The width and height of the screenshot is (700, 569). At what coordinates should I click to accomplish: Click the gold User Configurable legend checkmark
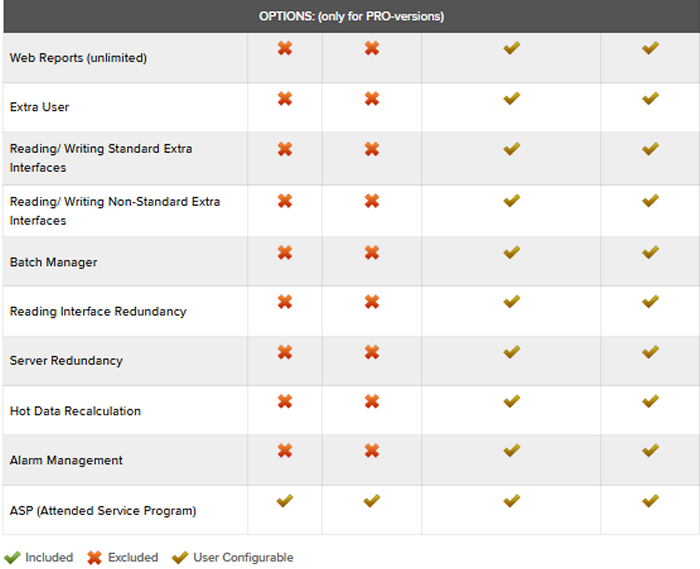pos(178,557)
